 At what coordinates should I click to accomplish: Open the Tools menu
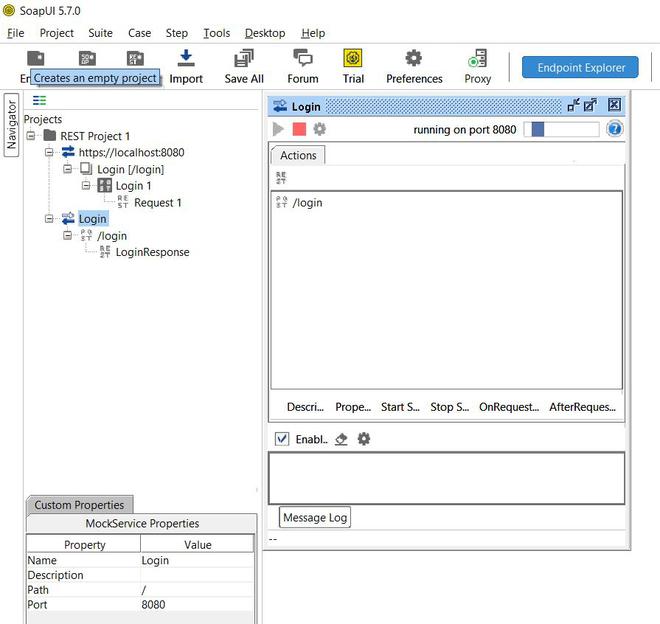(216, 33)
